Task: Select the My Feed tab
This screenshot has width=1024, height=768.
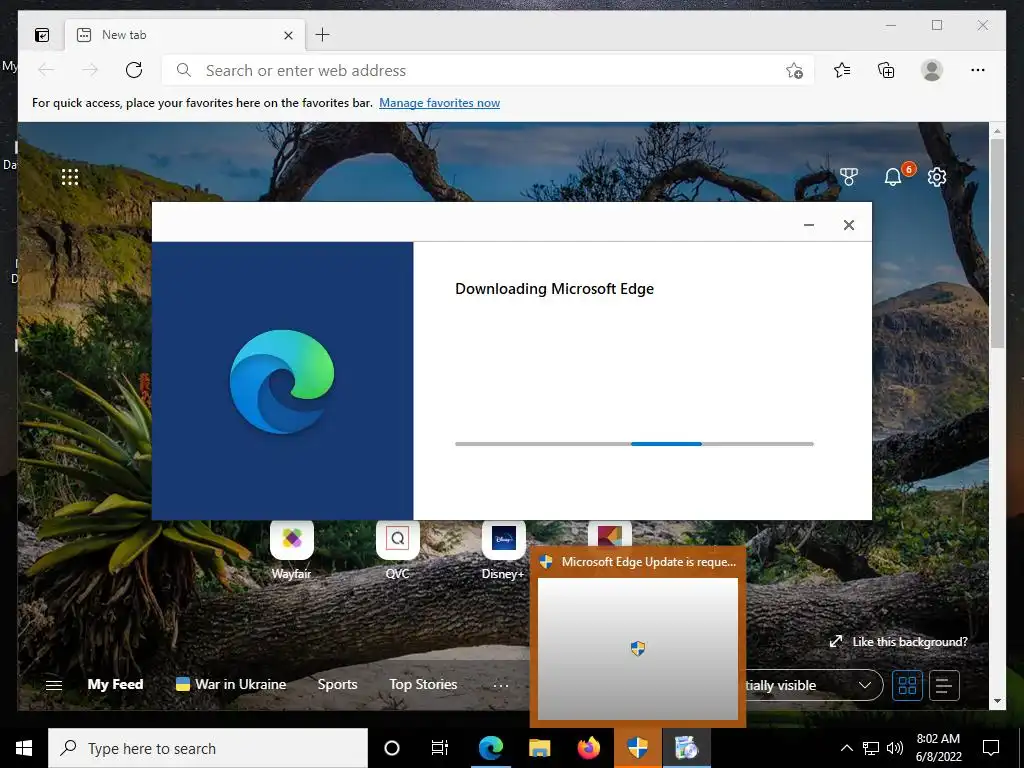Action: (x=115, y=684)
